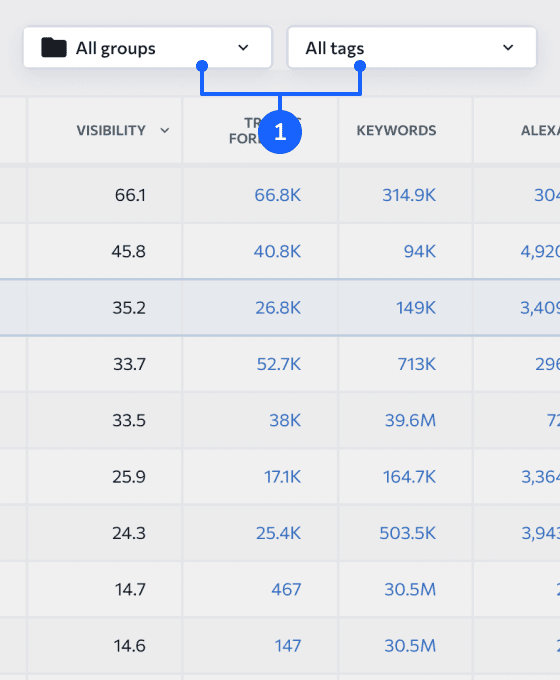Click the All groups chevron arrow
Image resolution: width=560 pixels, height=680 pixels.
pos(243,48)
